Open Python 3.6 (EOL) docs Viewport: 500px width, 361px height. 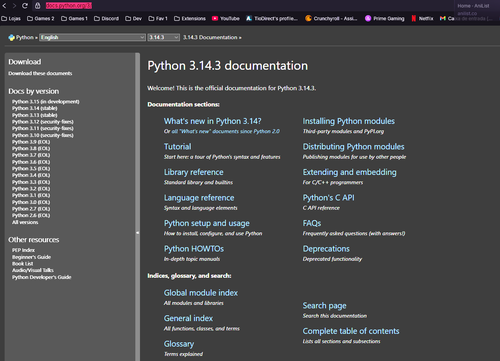pos(31,162)
